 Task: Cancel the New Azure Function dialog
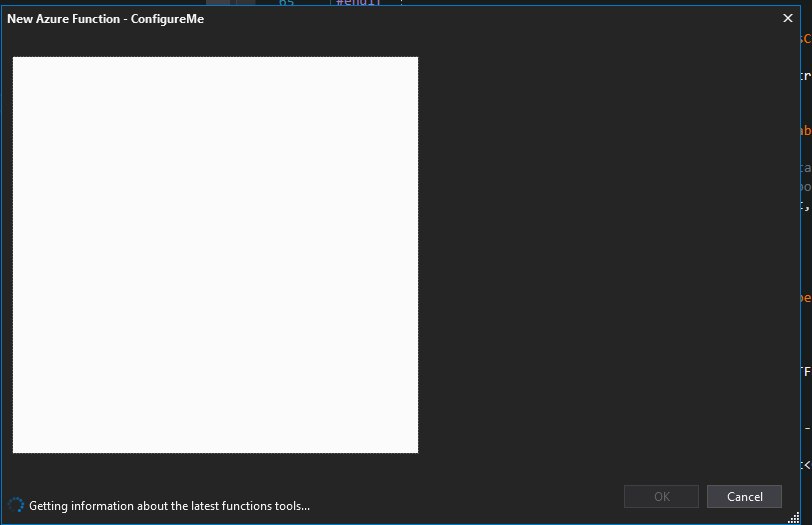744,497
